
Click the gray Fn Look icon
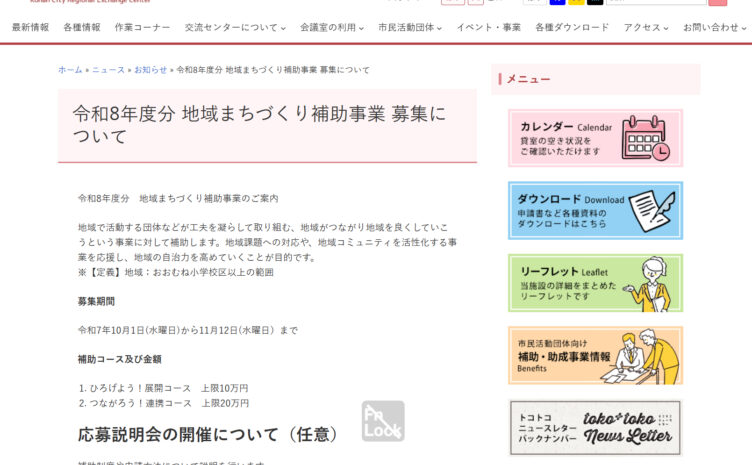point(383,421)
